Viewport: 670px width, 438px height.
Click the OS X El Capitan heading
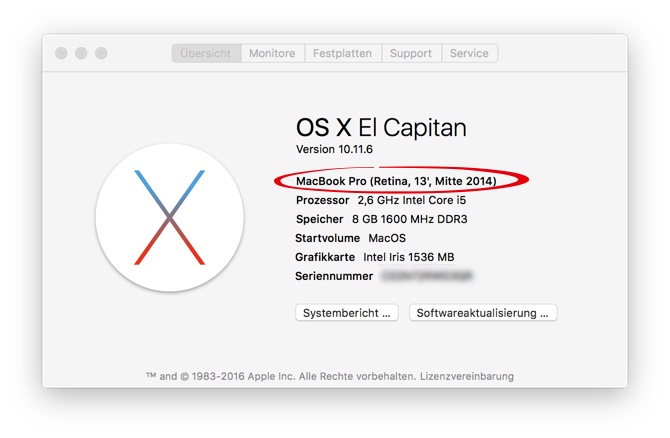click(381, 127)
